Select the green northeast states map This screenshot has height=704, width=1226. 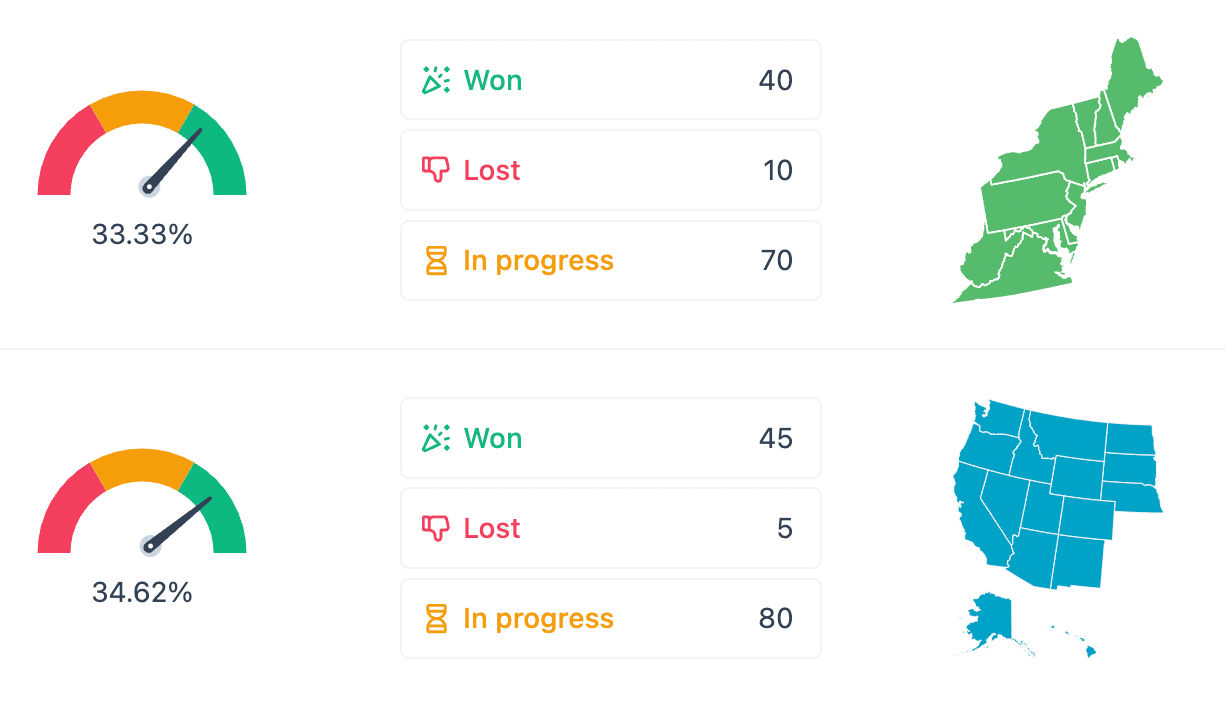coord(1059,170)
